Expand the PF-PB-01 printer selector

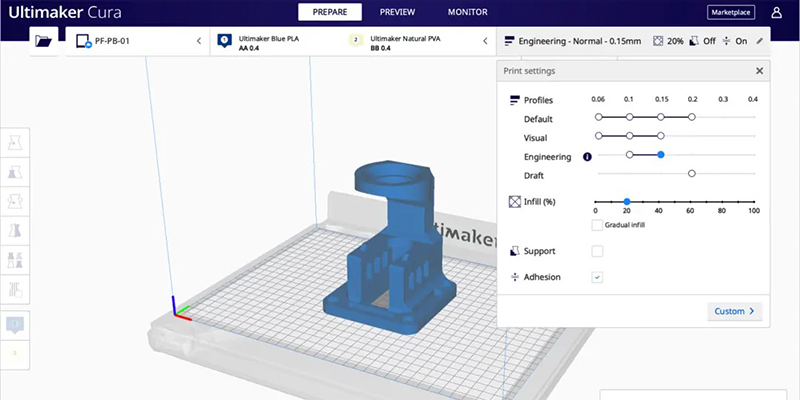coord(198,41)
